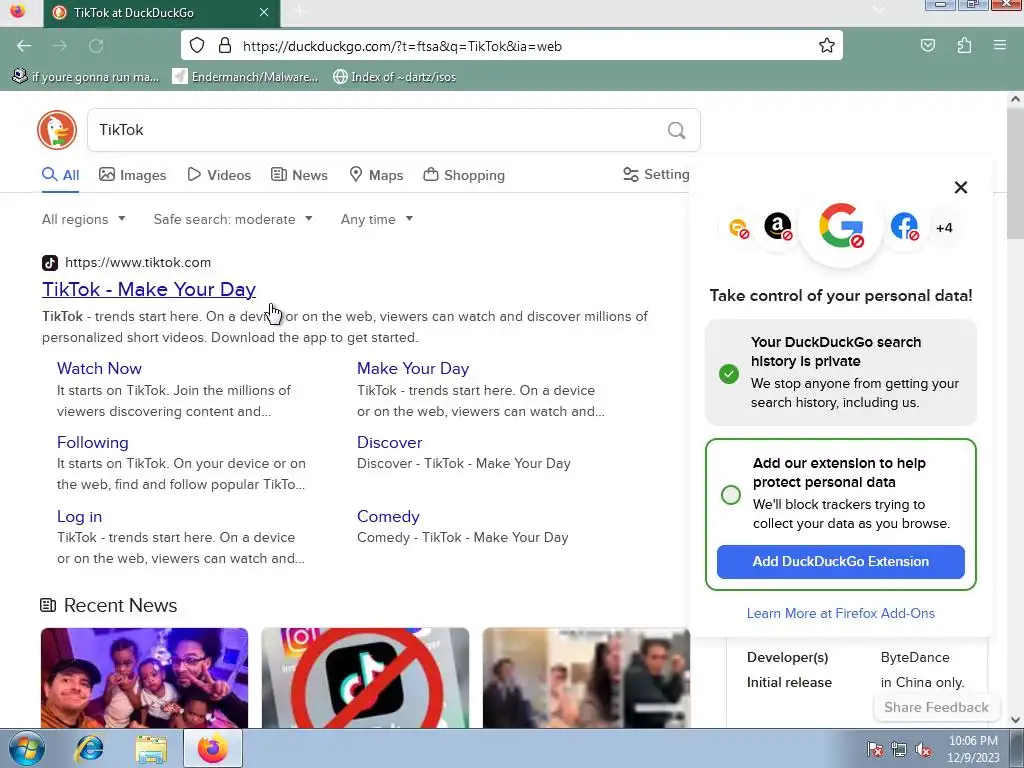This screenshot has height=768, width=1024.
Task: Open the Index of ~dartz/isos bookmark
Action: coord(394,76)
